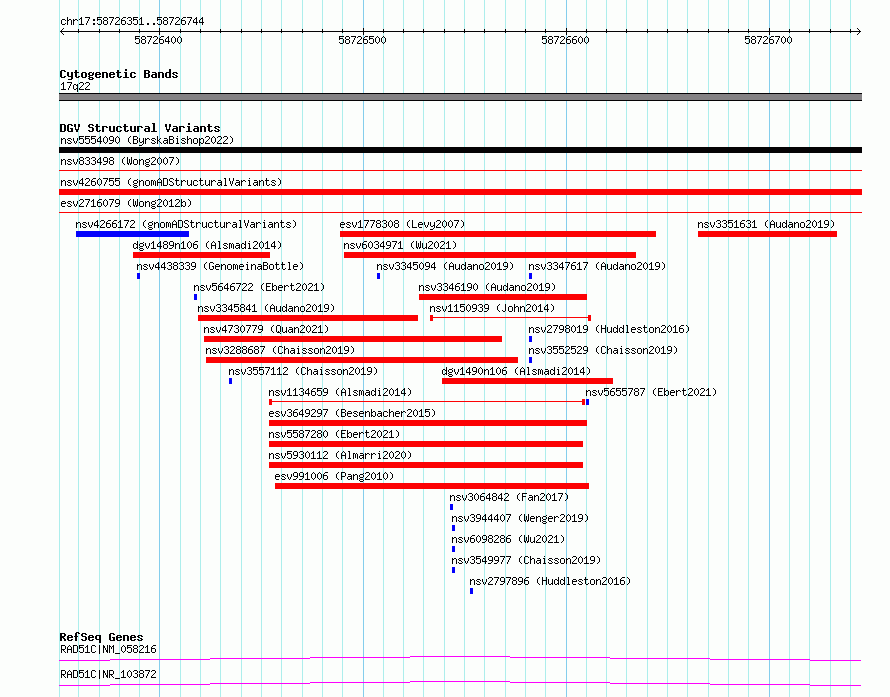
Task: Select the nsv1134659 (Alsmadi2014) label
Action: click(x=340, y=392)
